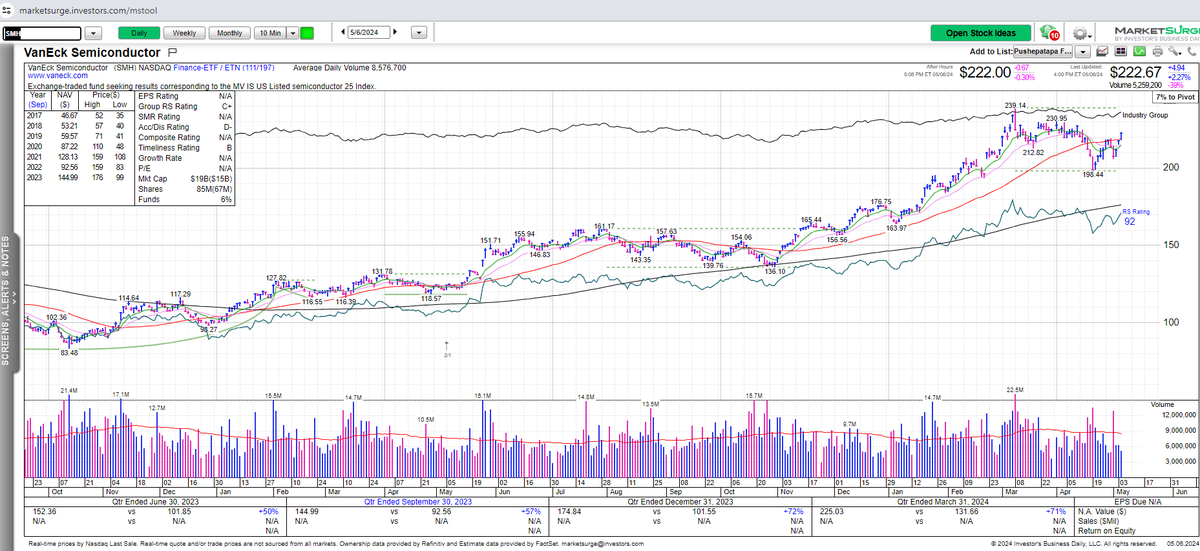Expand the Add to List dropdown arrow
This screenshot has width=1200, height=551.
[1082, 51]
